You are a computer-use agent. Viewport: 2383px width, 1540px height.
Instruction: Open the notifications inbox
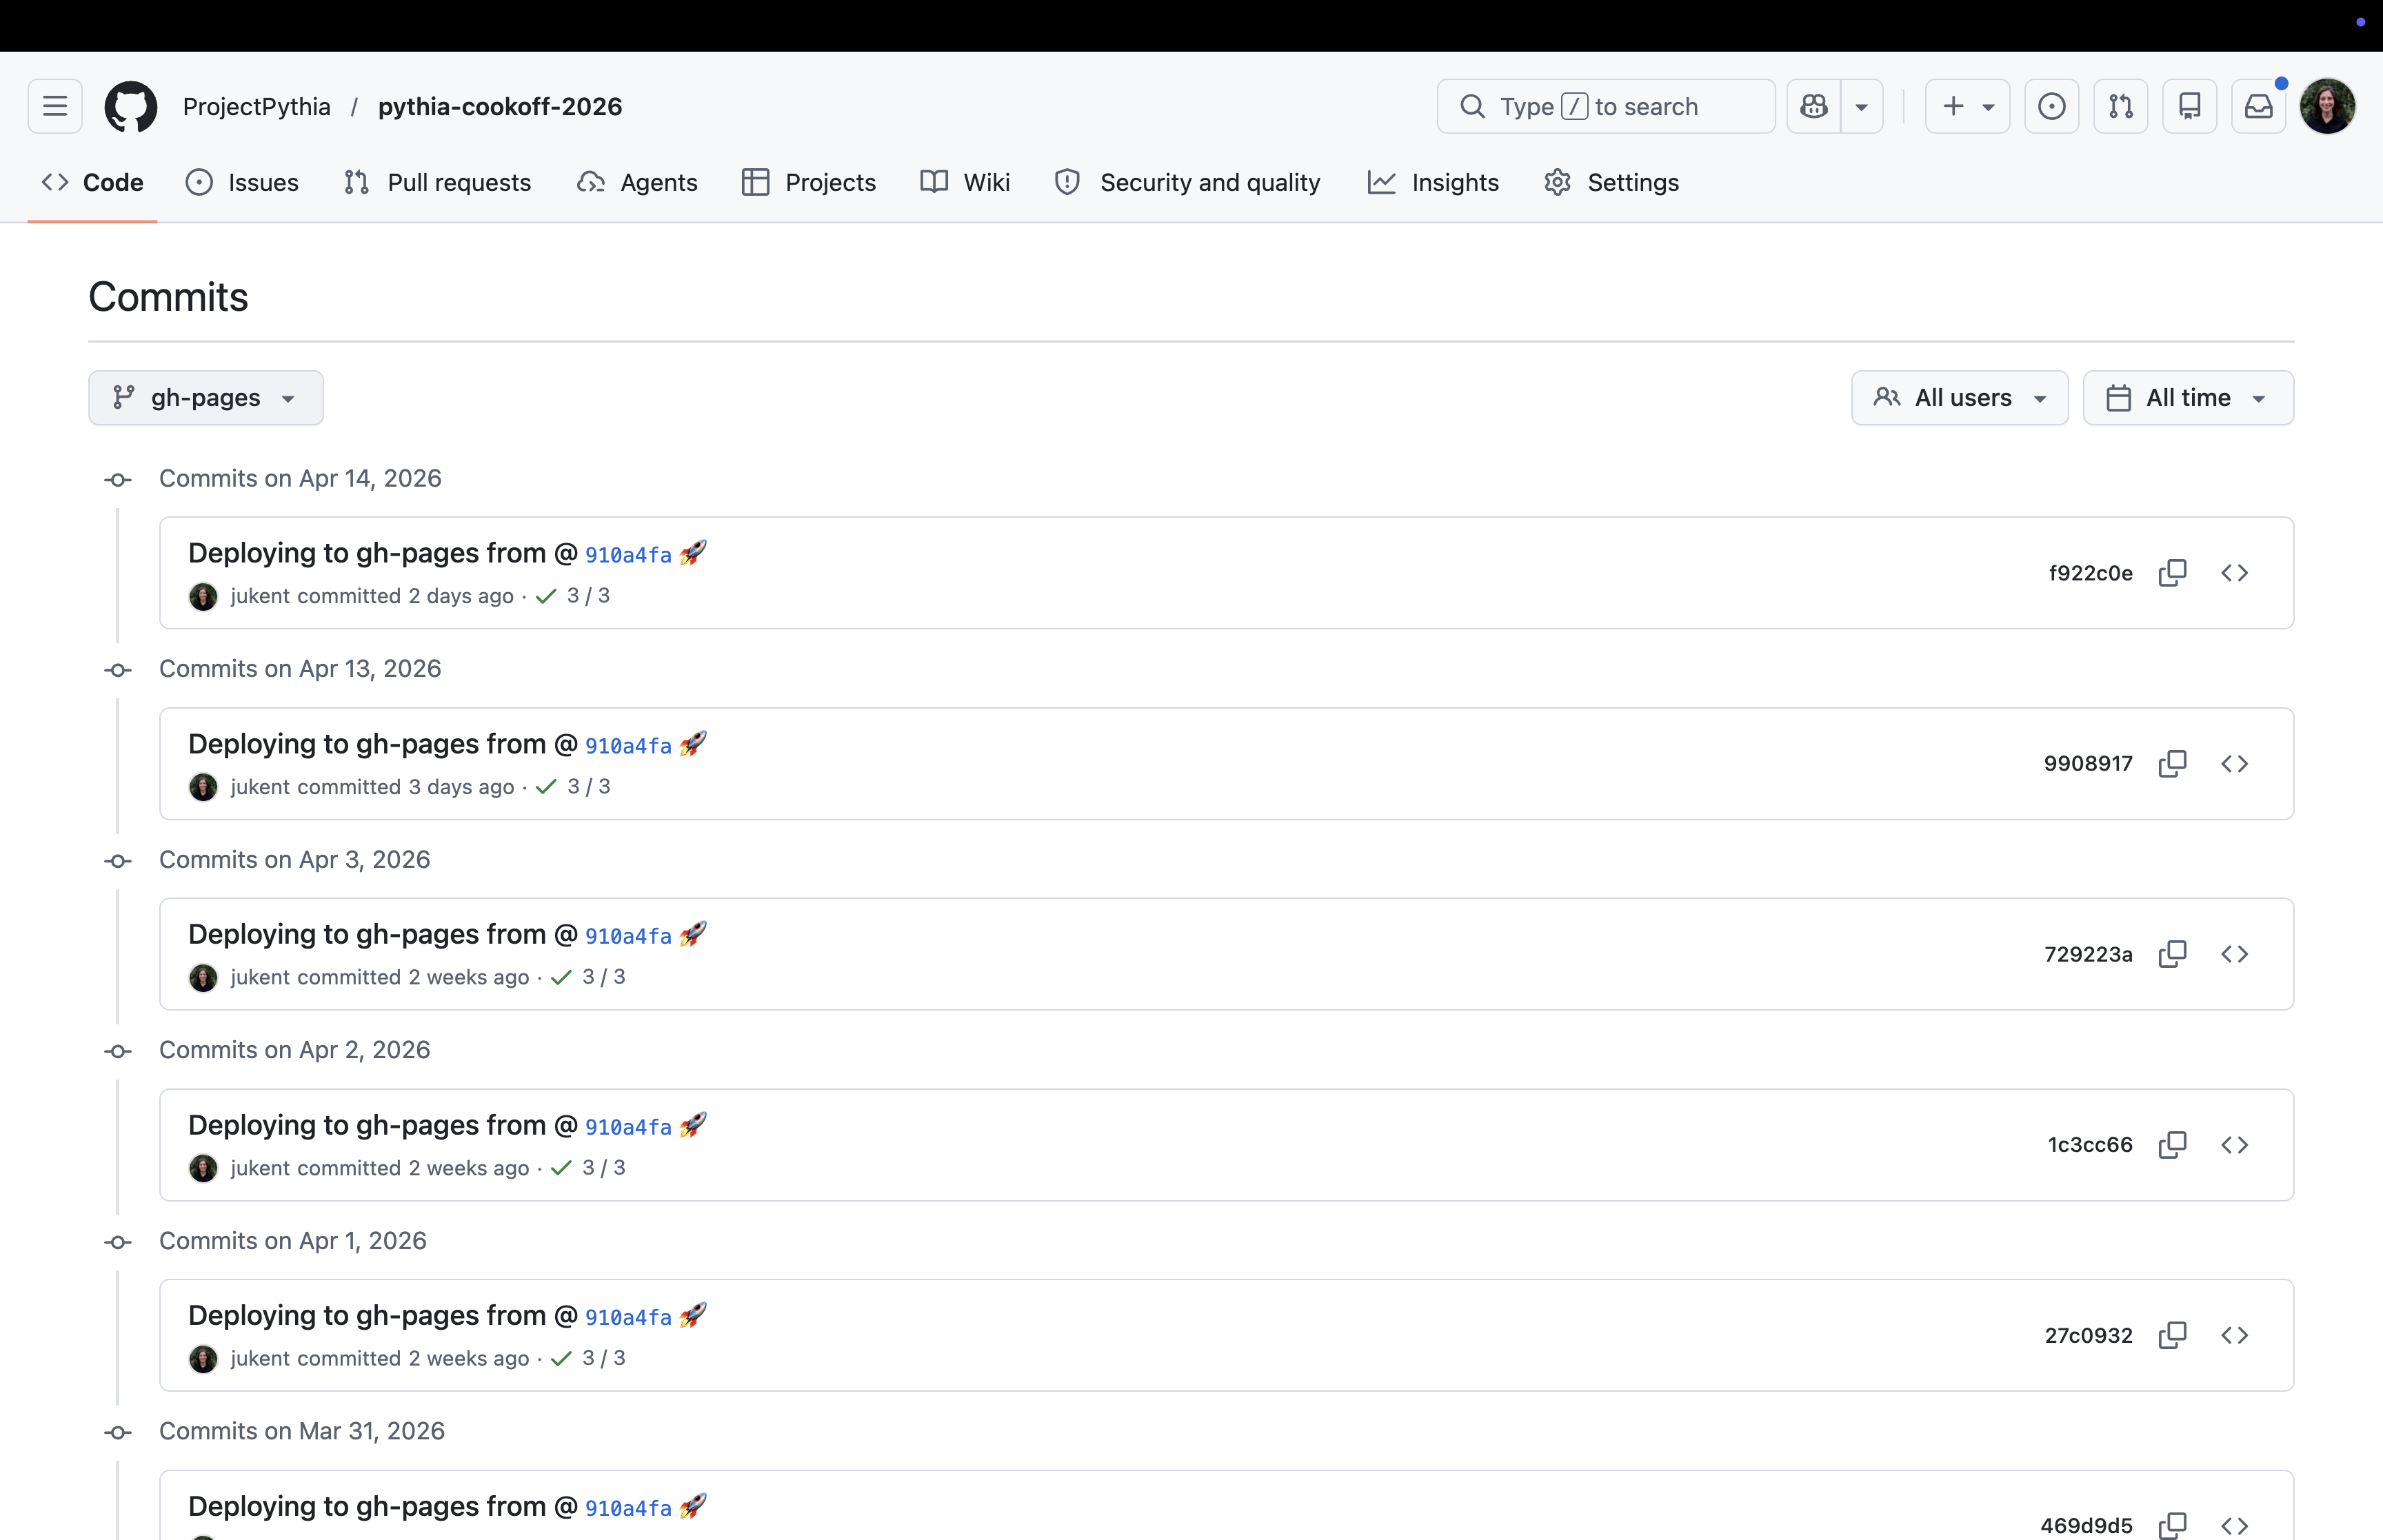[2259, 106]
